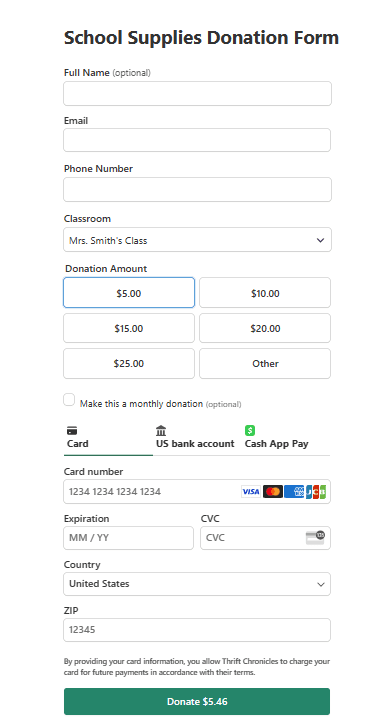This screenshot has height=722, width=392.
Task: Focus the Email input field
Action: [x=197, y=140]
